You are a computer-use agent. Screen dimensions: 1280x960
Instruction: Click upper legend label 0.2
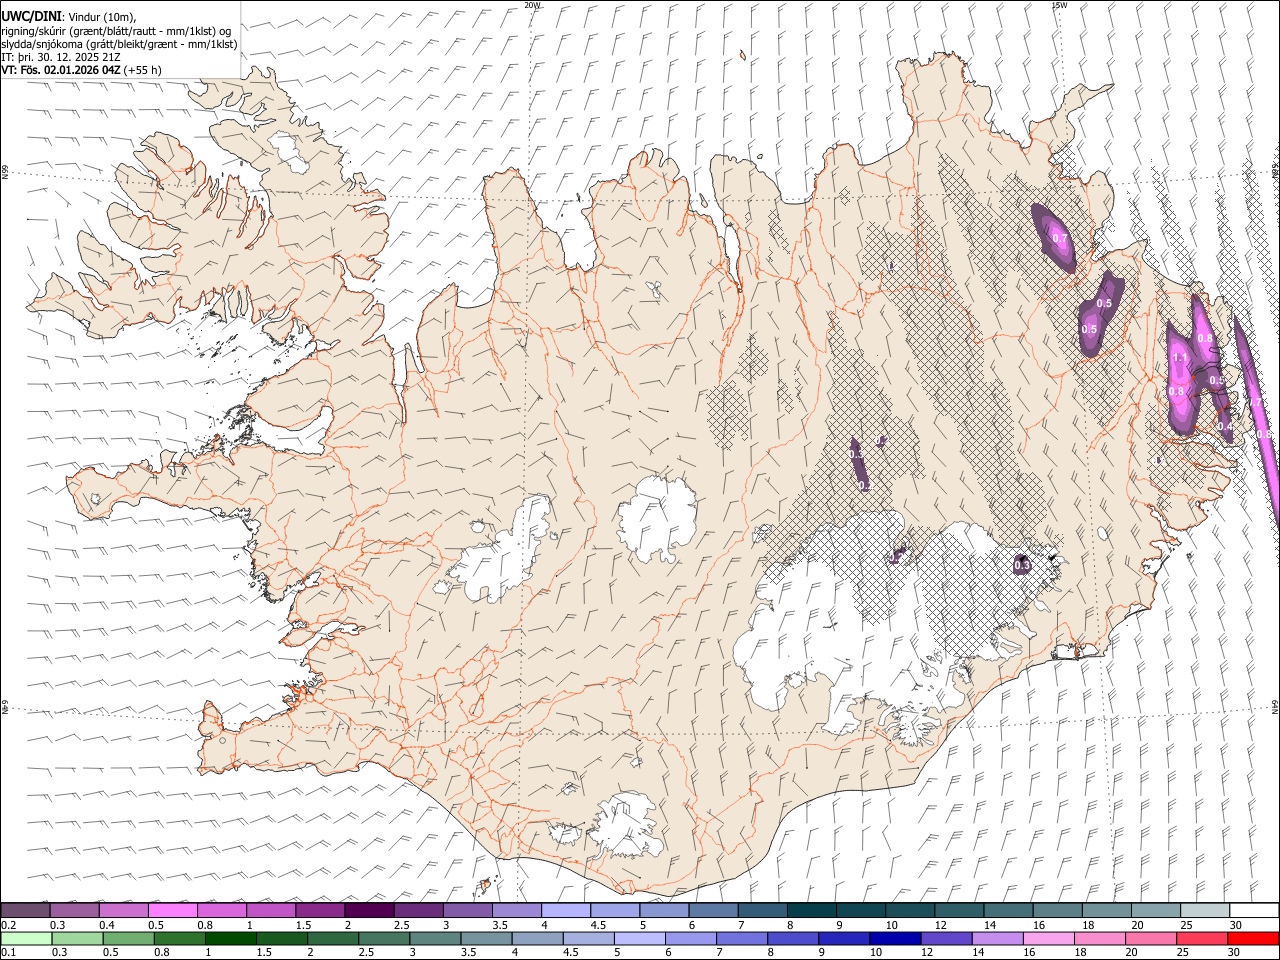(x=9, y=925)
